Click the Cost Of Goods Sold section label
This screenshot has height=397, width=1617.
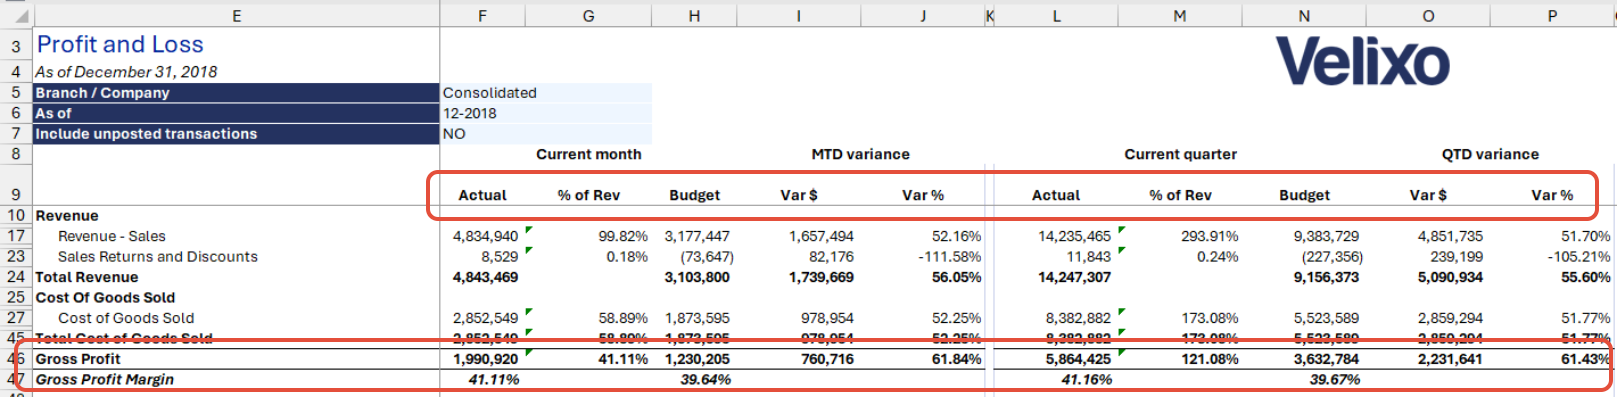pyautogui.click(x=105, y=298)
